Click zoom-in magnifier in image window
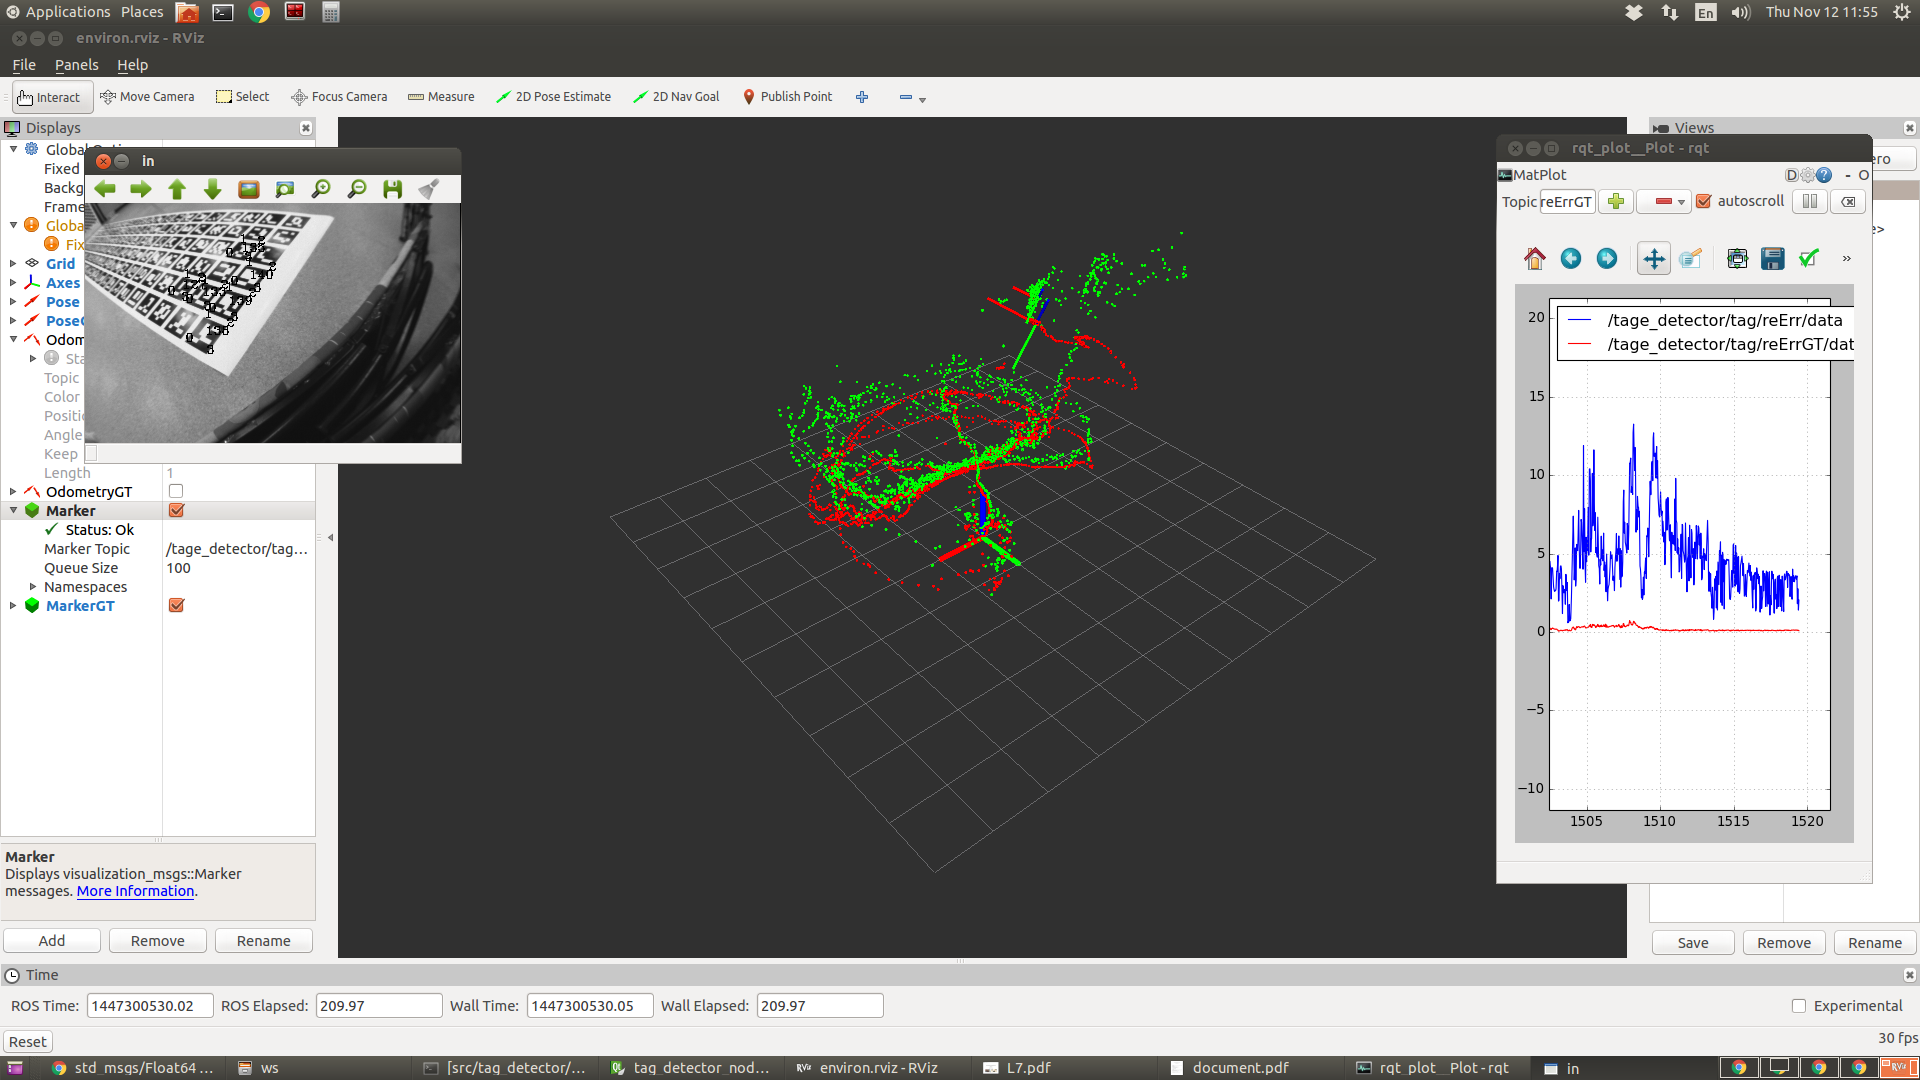This screenshot has height=1080, width=1920. coord(321,189)
